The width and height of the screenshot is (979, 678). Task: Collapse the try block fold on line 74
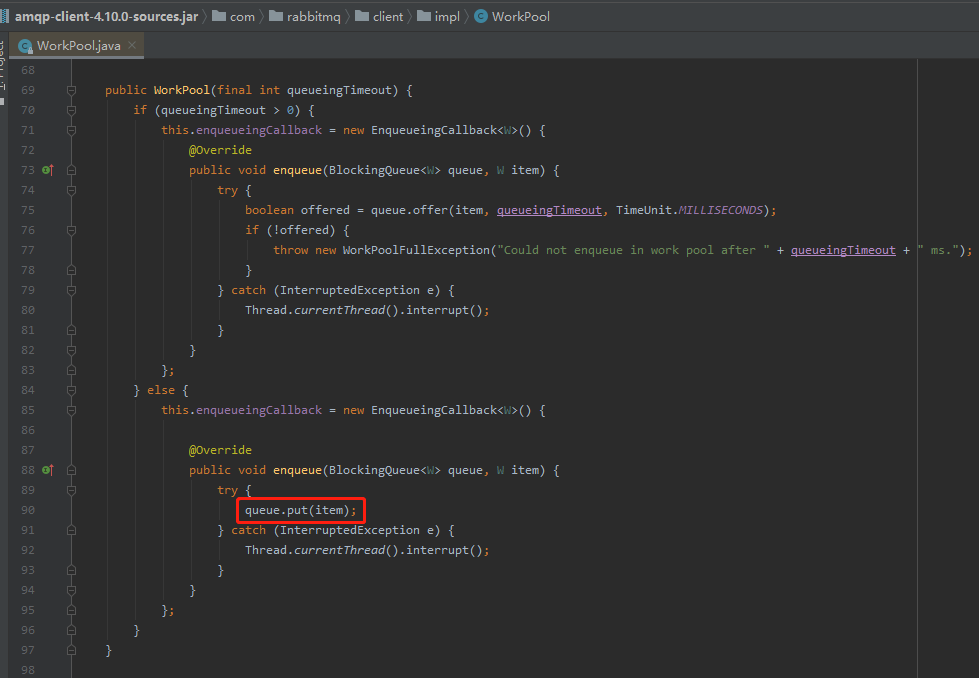coord(71,190)
